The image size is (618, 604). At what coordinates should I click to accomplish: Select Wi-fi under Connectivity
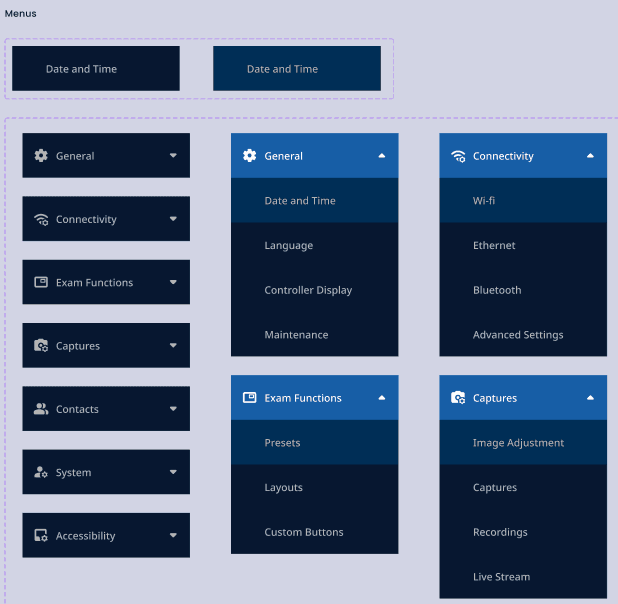coord(523,200)
